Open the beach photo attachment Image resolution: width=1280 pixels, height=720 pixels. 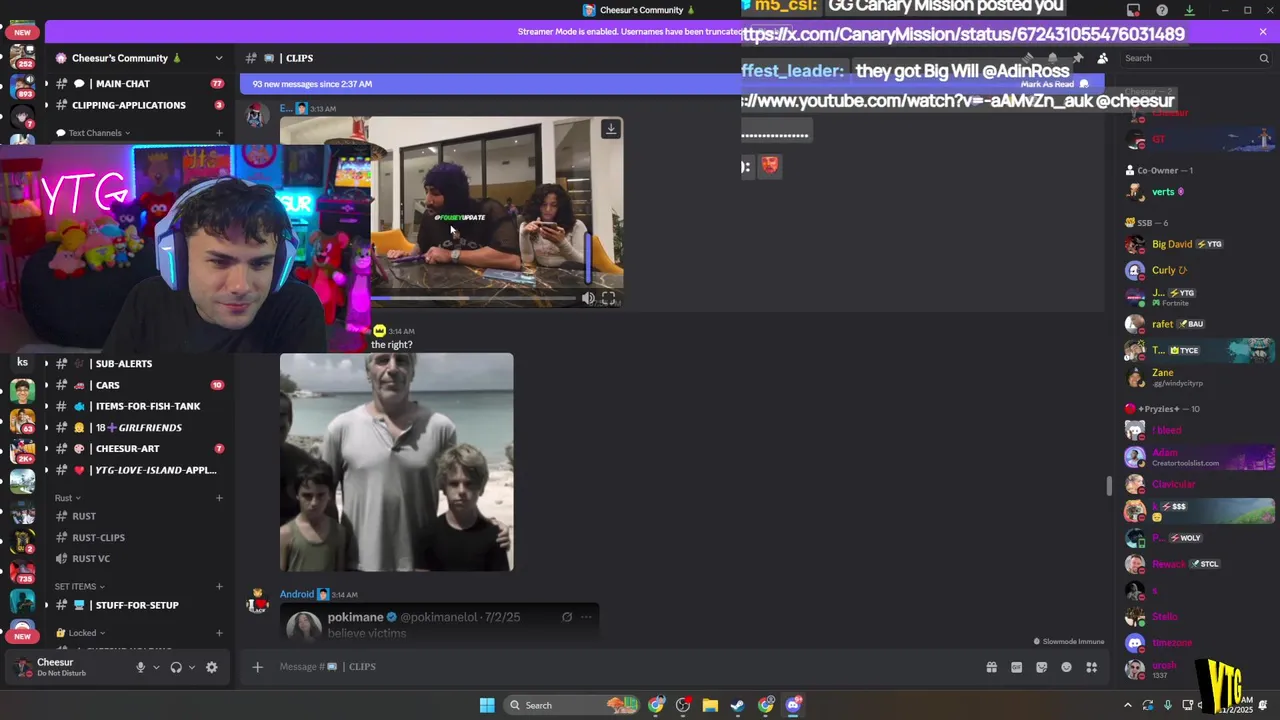pyautogui.click(x=397, y=462)
